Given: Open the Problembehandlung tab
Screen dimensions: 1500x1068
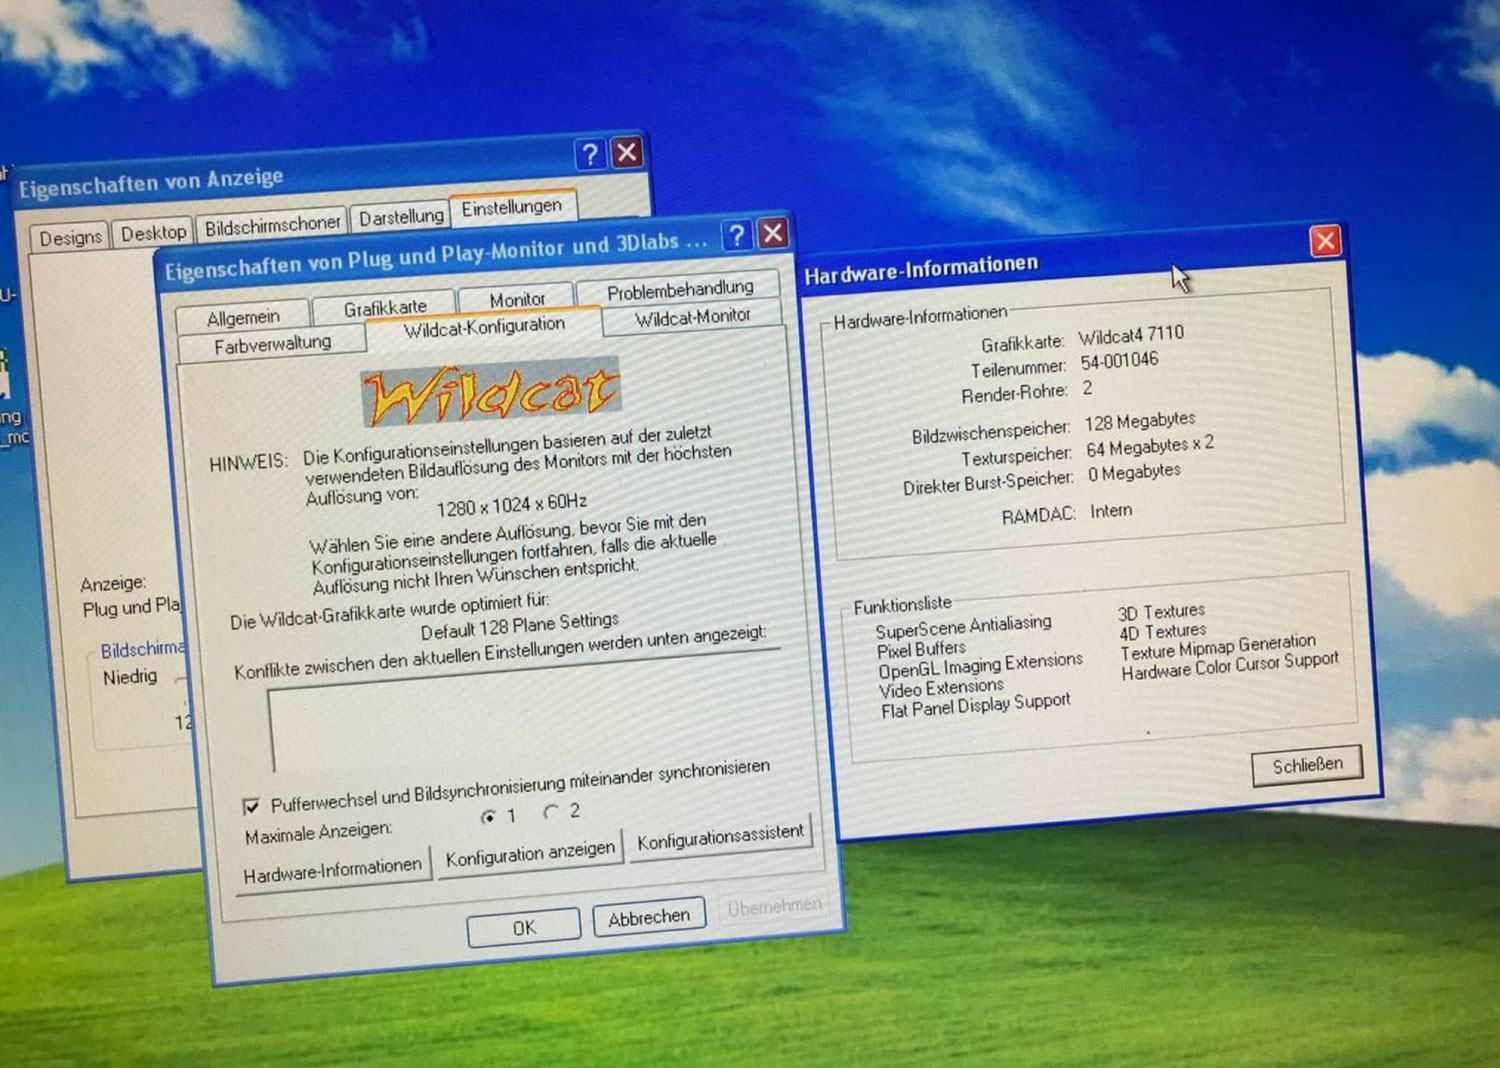Looking at the screenshot, I should (680, 289).
